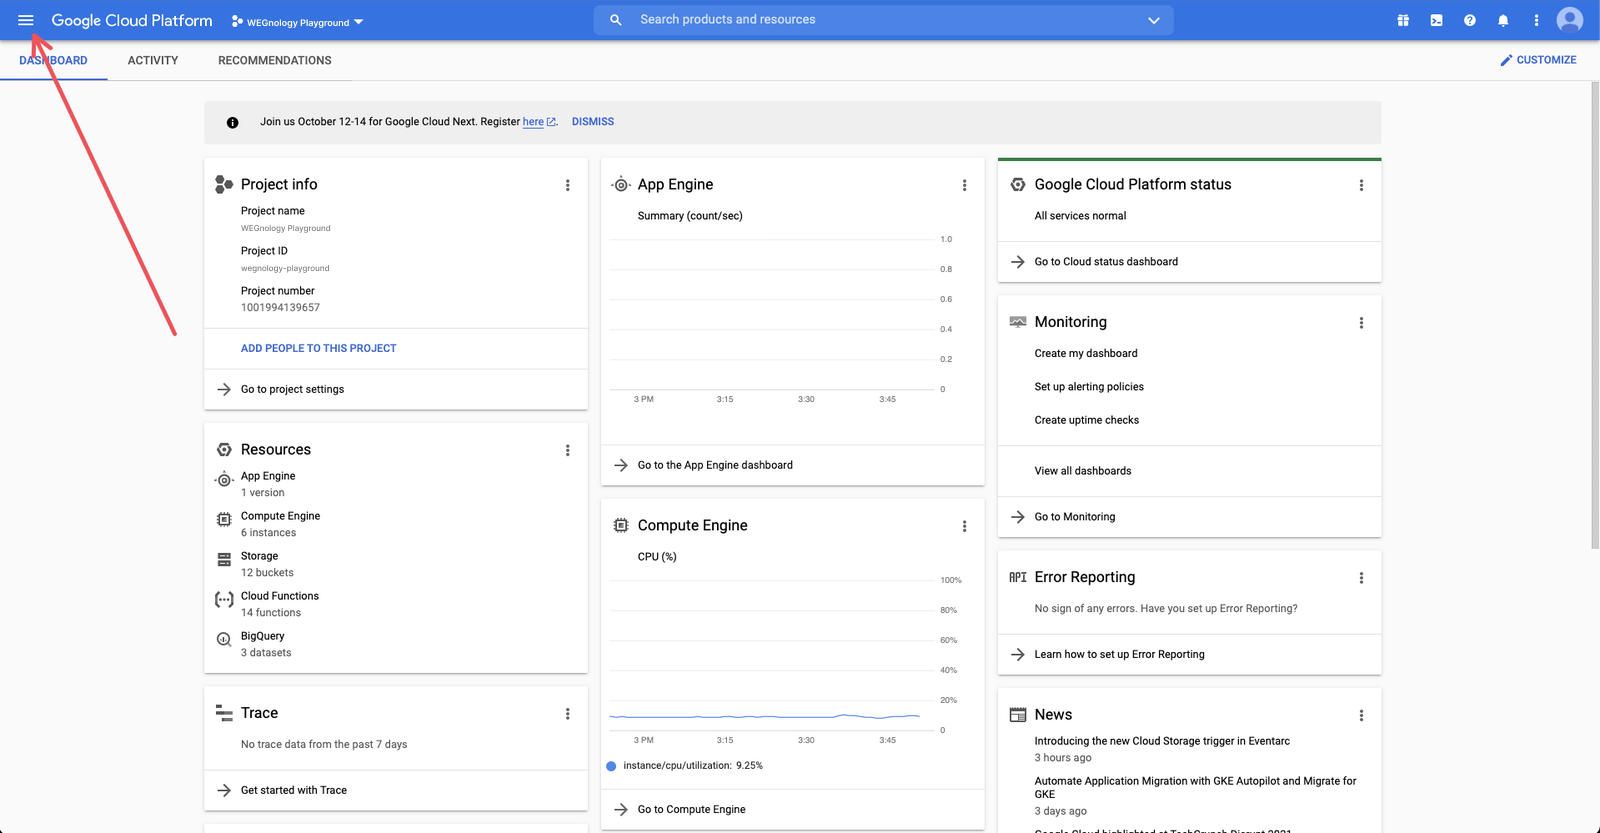Open News card options menu
Screen dimensions: 1600x833
(1361, 715)
